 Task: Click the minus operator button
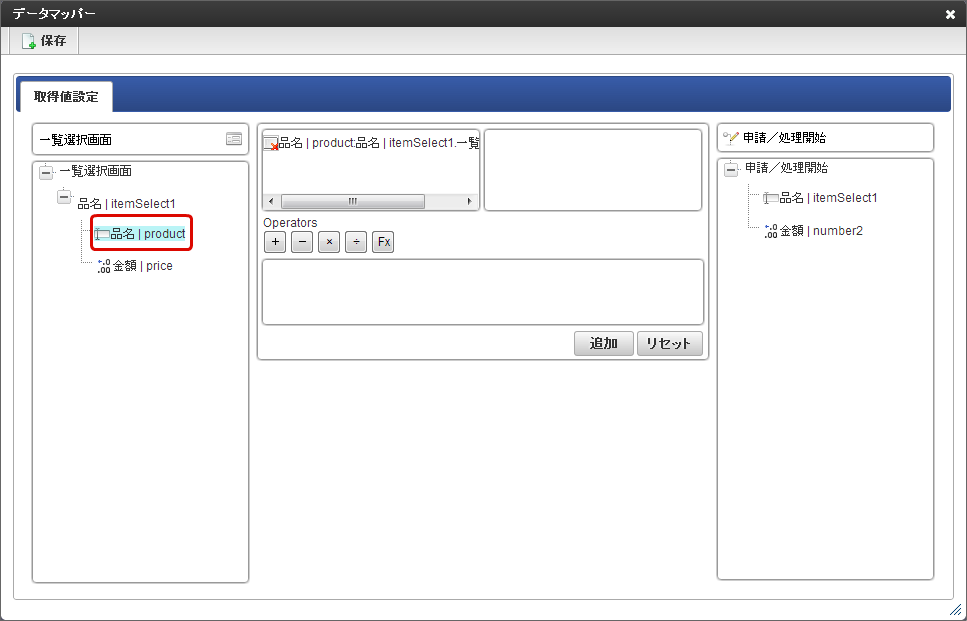[x=302, y=242]
